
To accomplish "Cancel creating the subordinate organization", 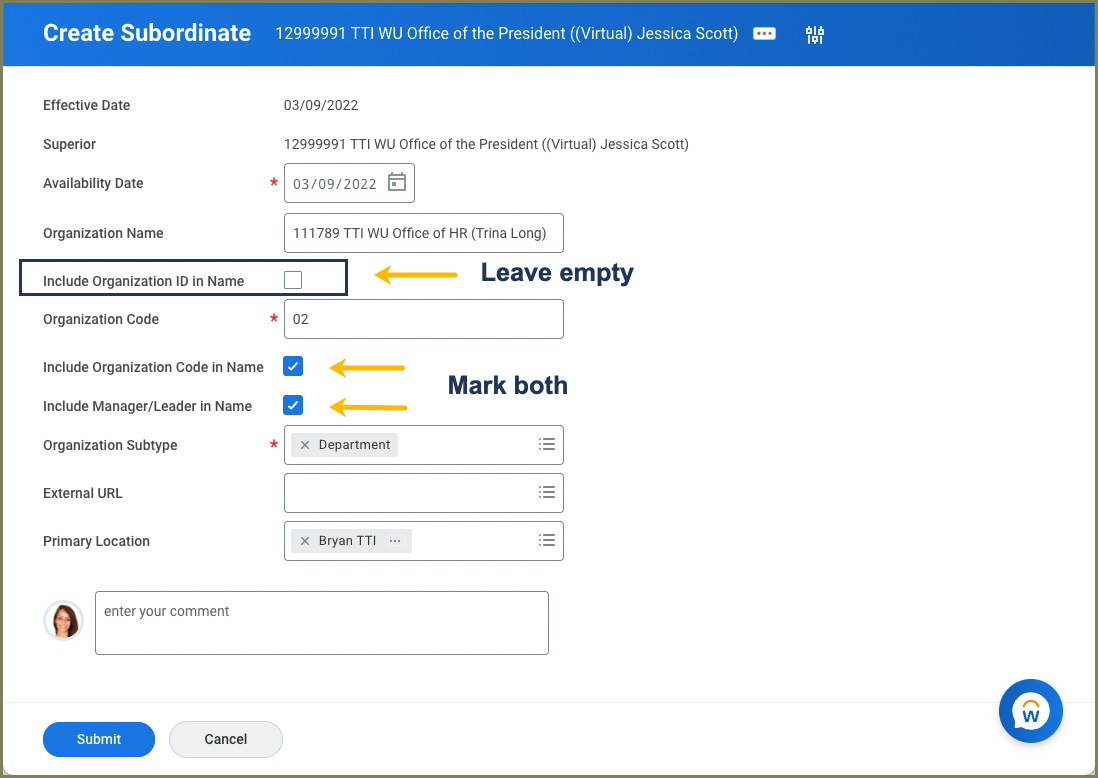I will point(226,739).
